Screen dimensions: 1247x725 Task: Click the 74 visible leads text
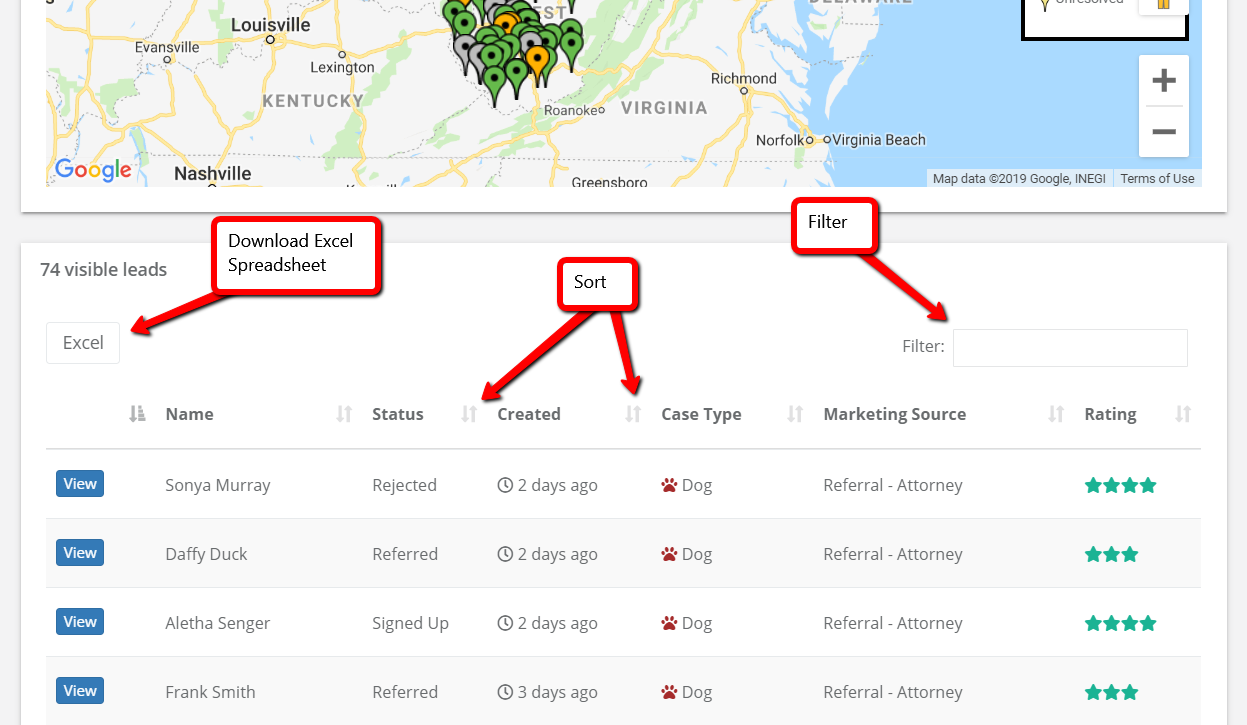pyautogui.click(x=103, y=269)
